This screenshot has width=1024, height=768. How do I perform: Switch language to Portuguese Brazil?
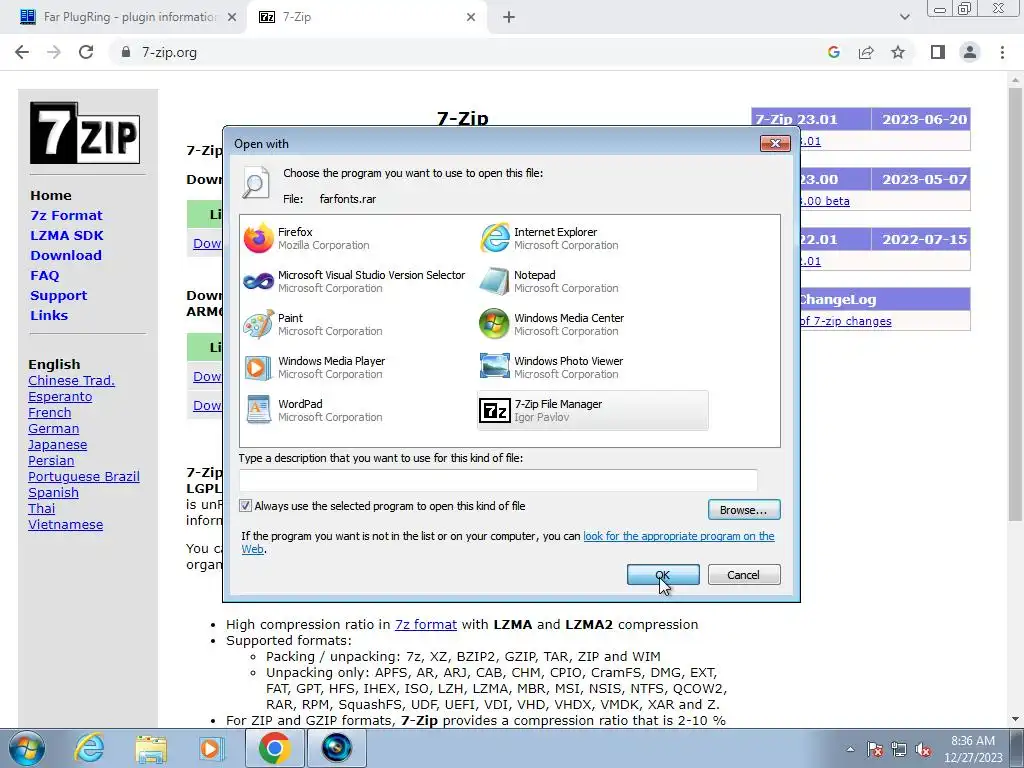pos(84,477)
